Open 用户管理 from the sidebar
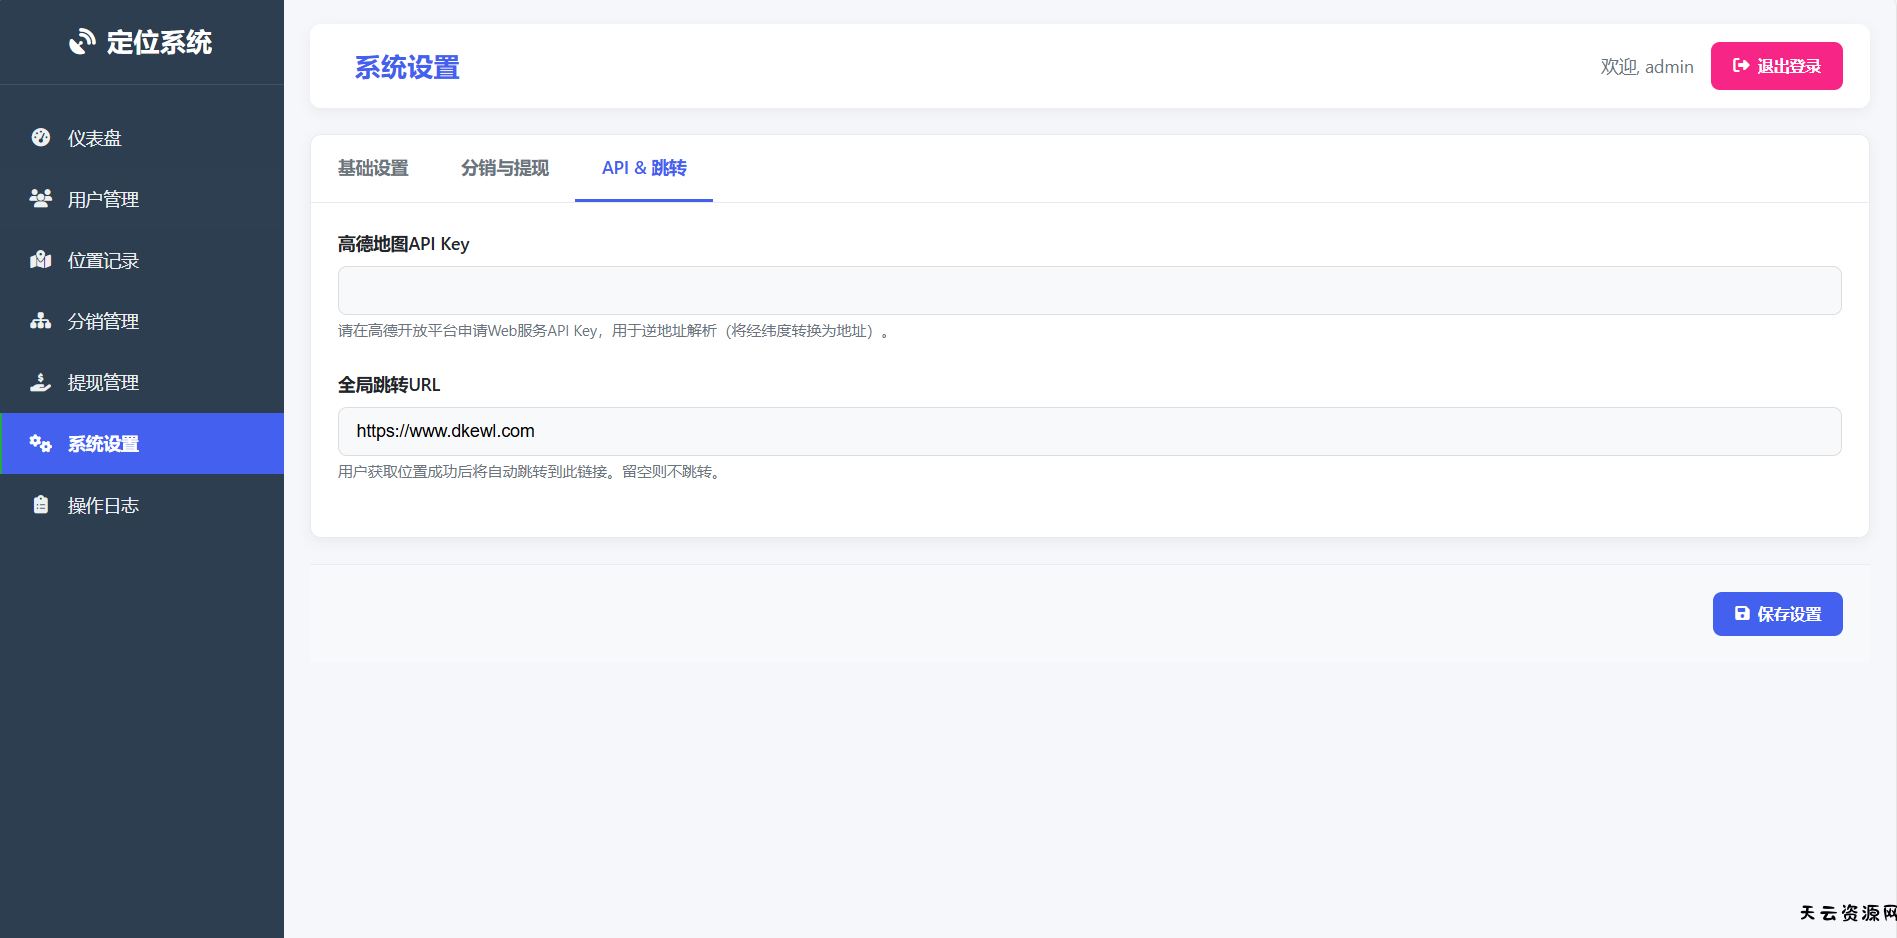Viewport: 1897px width, 938px height. tap(103, 200)
